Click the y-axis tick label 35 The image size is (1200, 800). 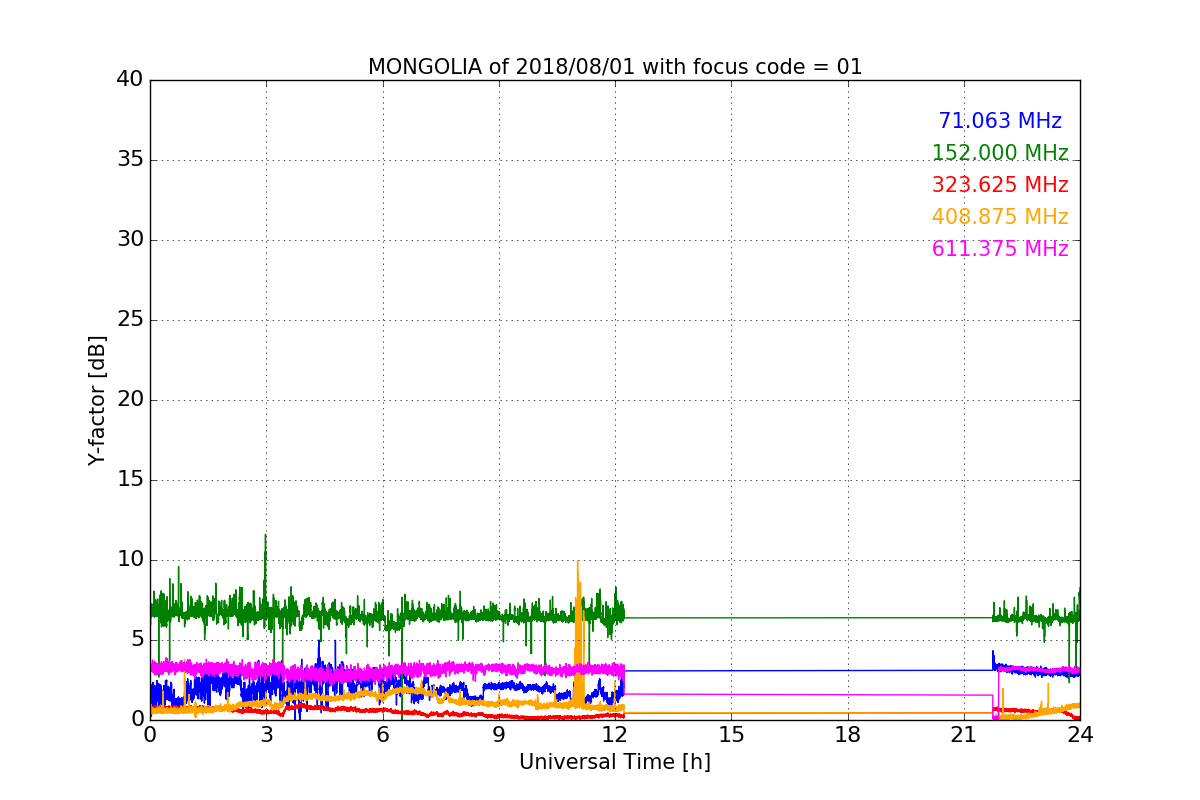(130, 160)
